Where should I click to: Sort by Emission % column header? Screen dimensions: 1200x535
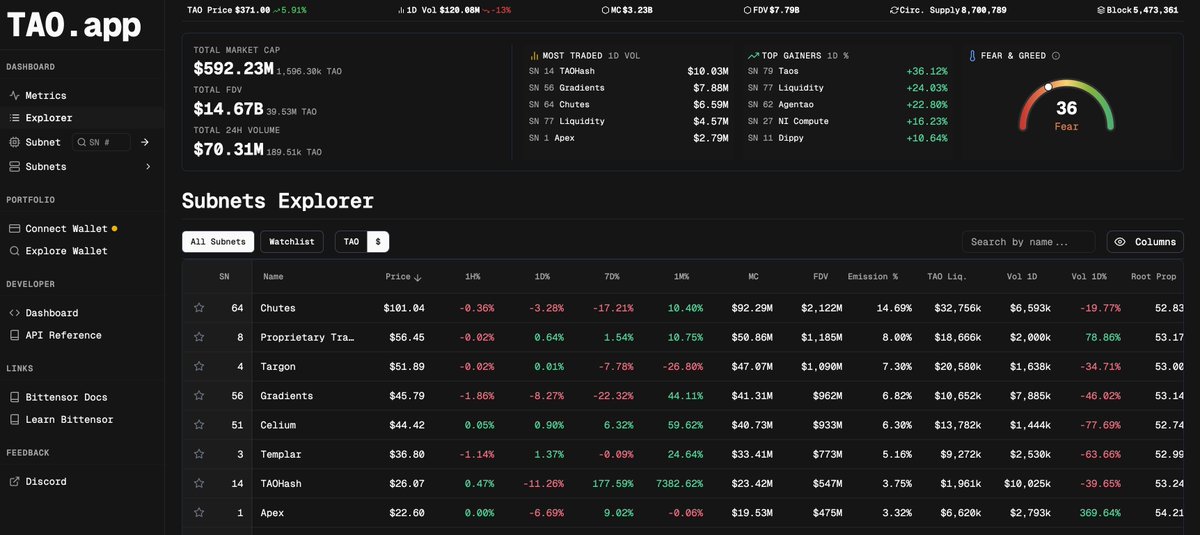(873, 277)
